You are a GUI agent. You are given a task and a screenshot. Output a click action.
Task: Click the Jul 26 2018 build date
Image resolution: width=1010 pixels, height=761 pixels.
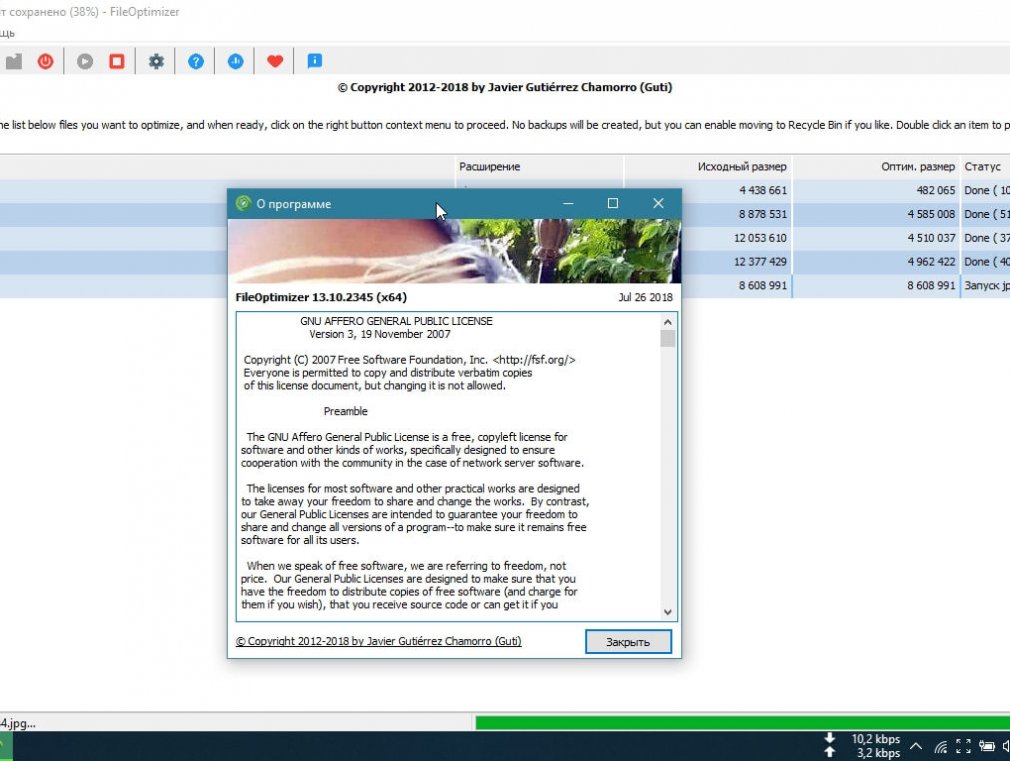point(645,298)
